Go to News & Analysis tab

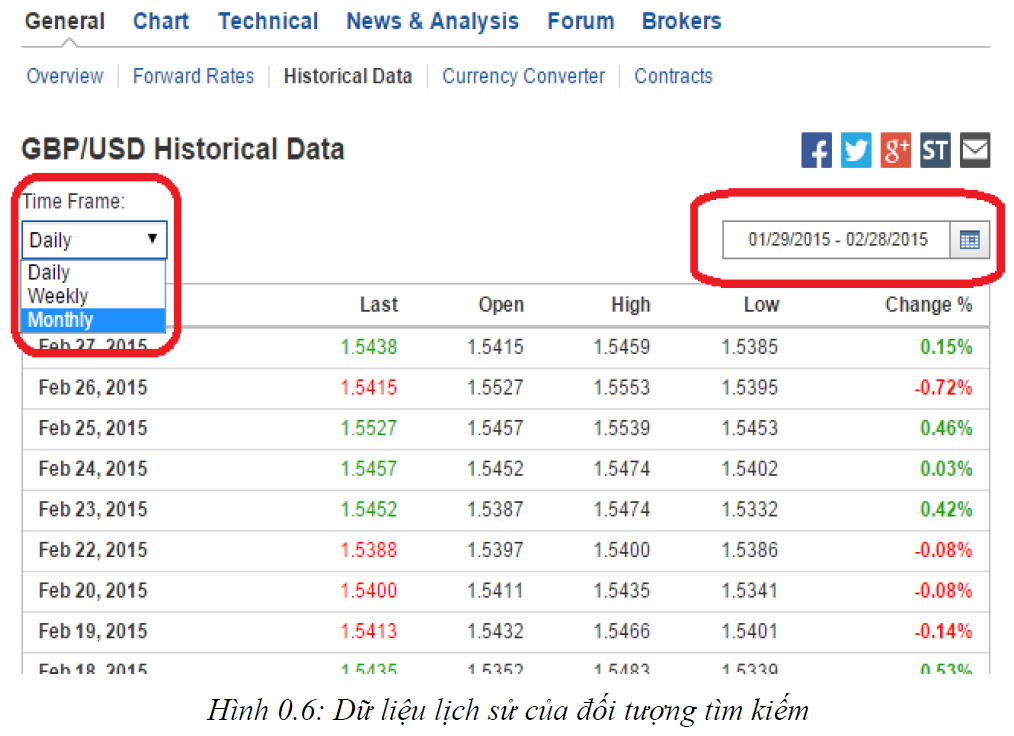432,21
